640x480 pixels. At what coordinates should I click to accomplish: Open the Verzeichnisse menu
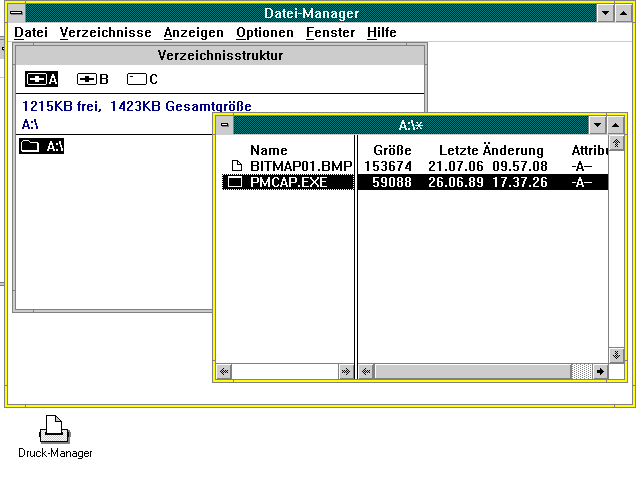(105, 33)
